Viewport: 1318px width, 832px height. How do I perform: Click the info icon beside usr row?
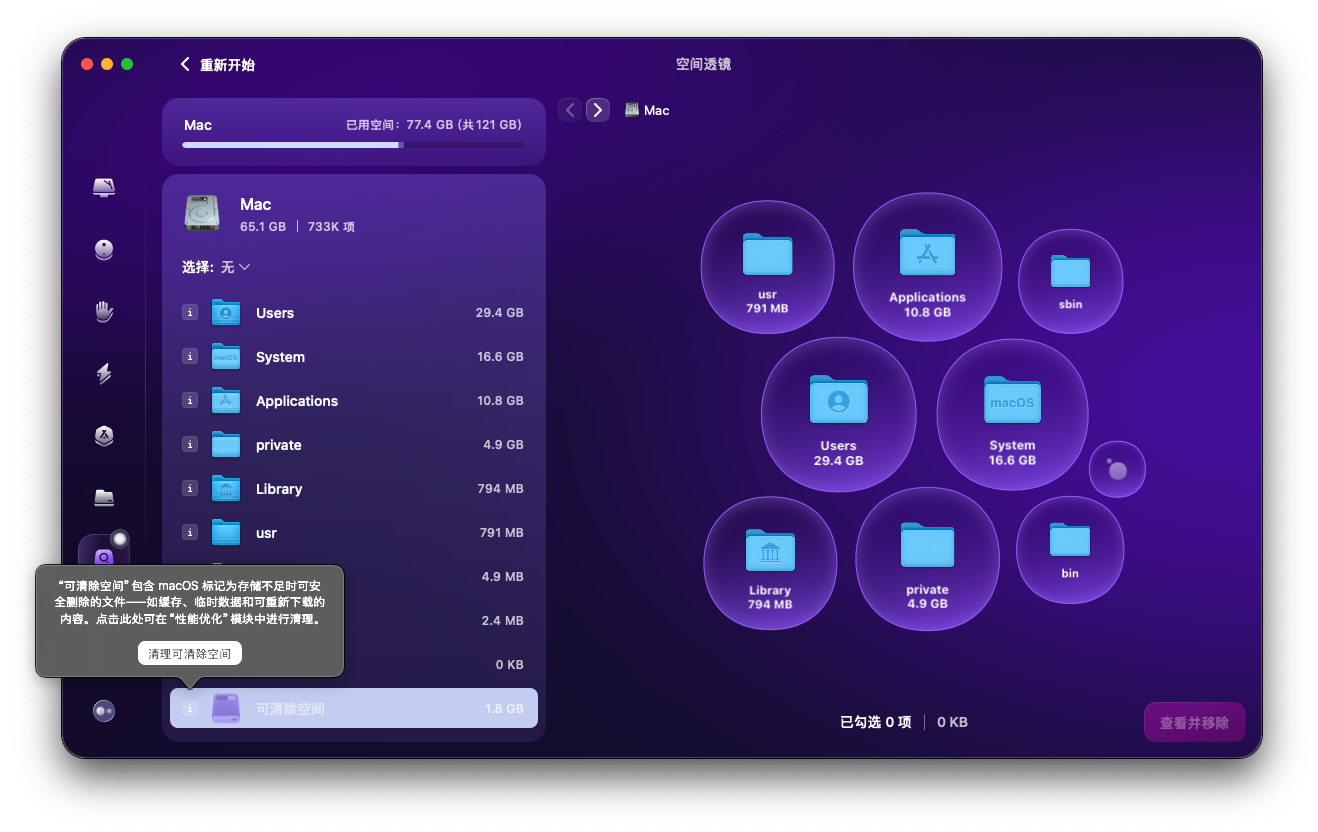pyautogui.click(x=190, y=532)
